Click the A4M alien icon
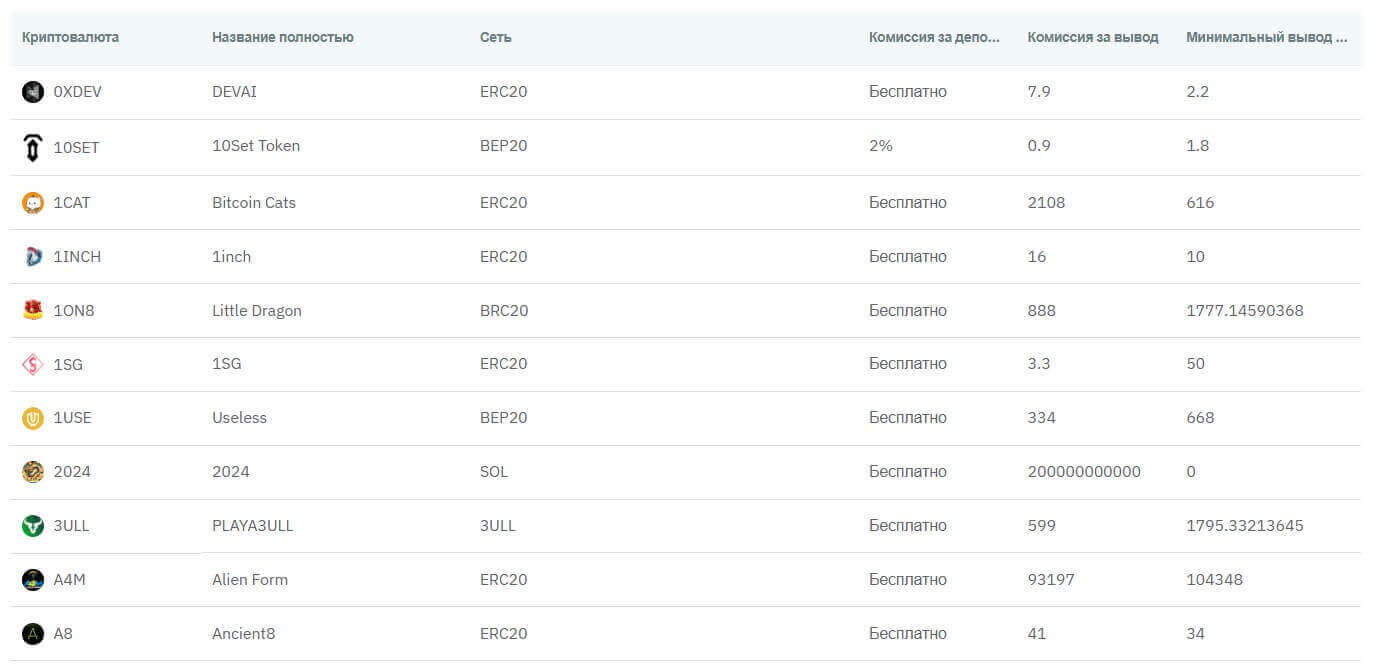 click(33, 580)
